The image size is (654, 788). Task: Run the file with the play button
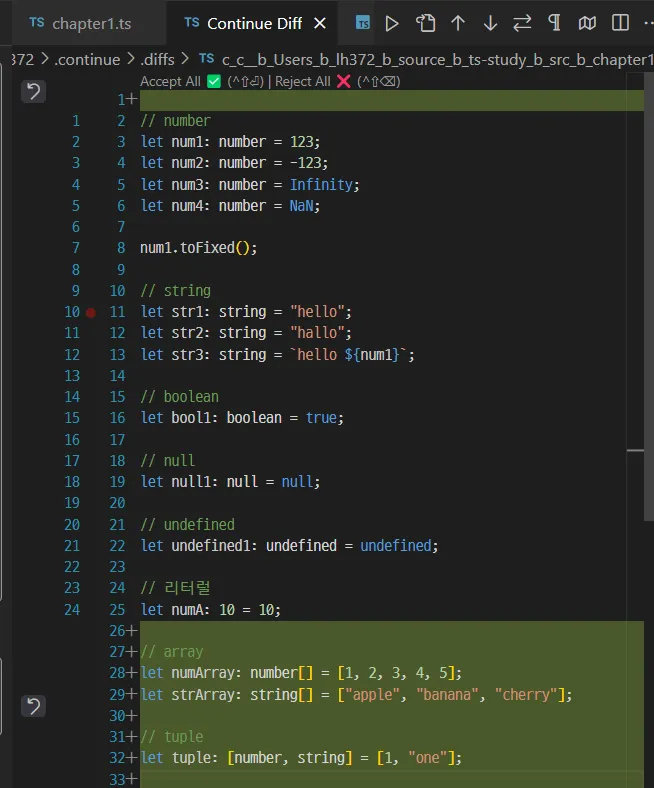[x=392, y=23]
